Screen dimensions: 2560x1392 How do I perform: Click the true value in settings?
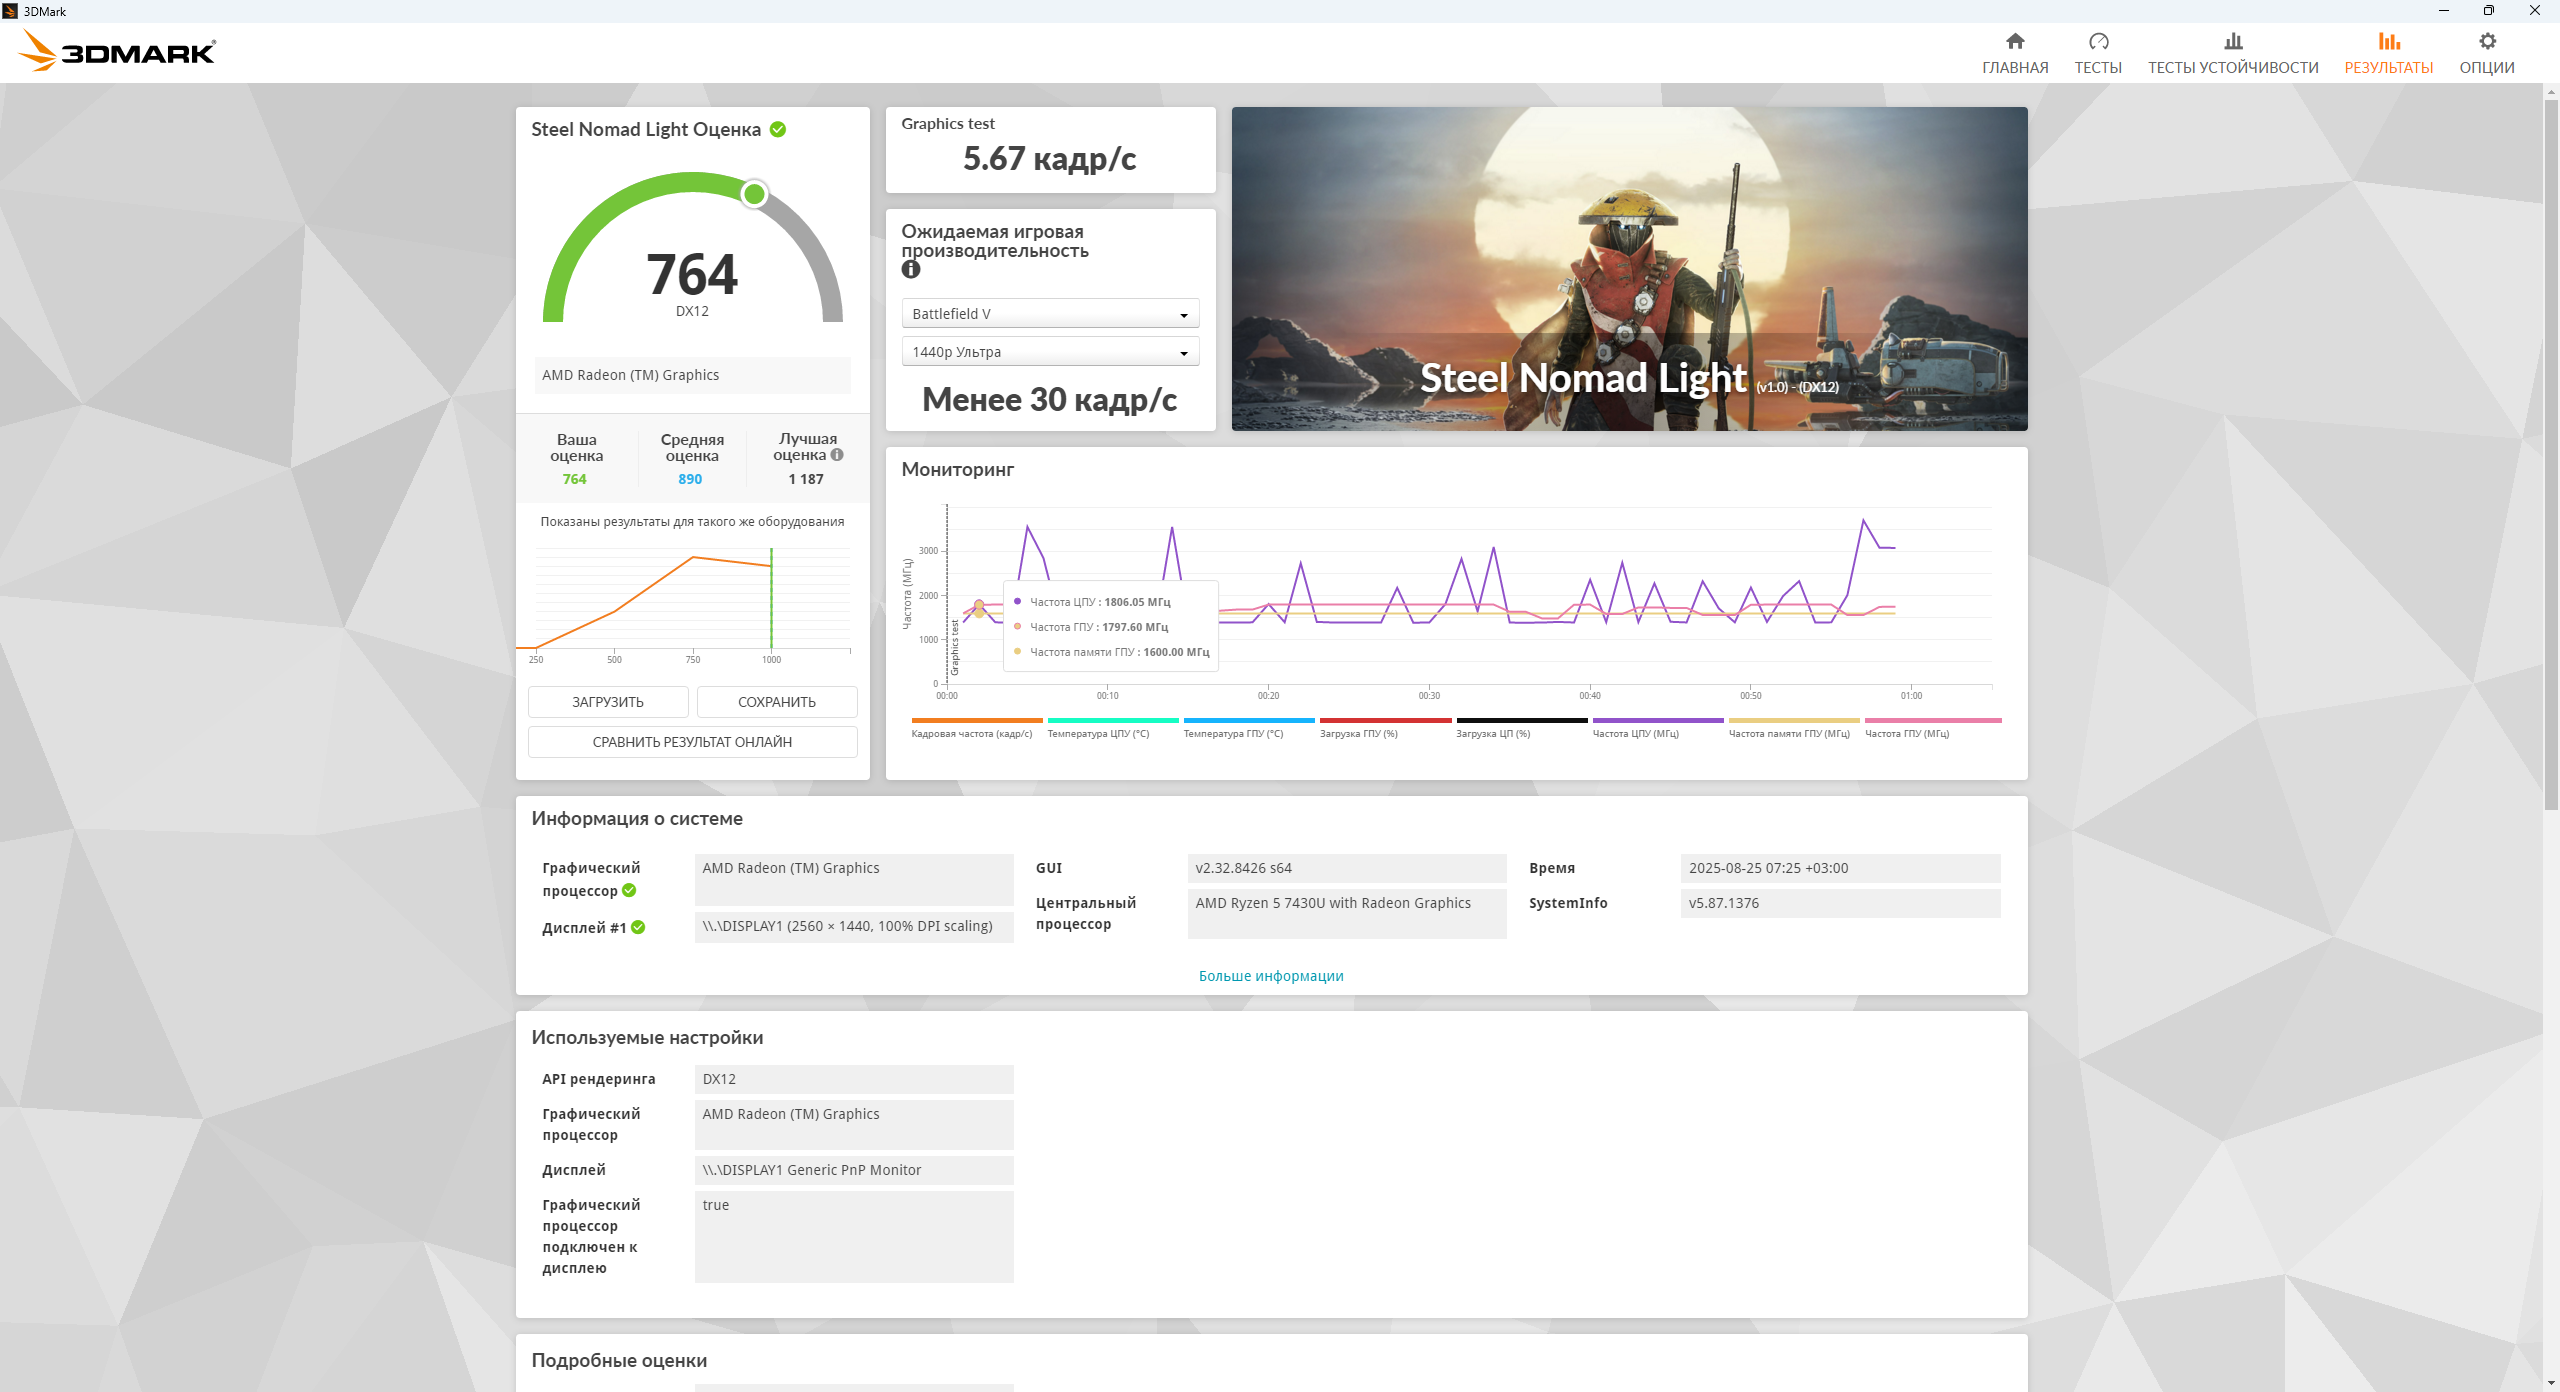click(x=854, y=1236)
